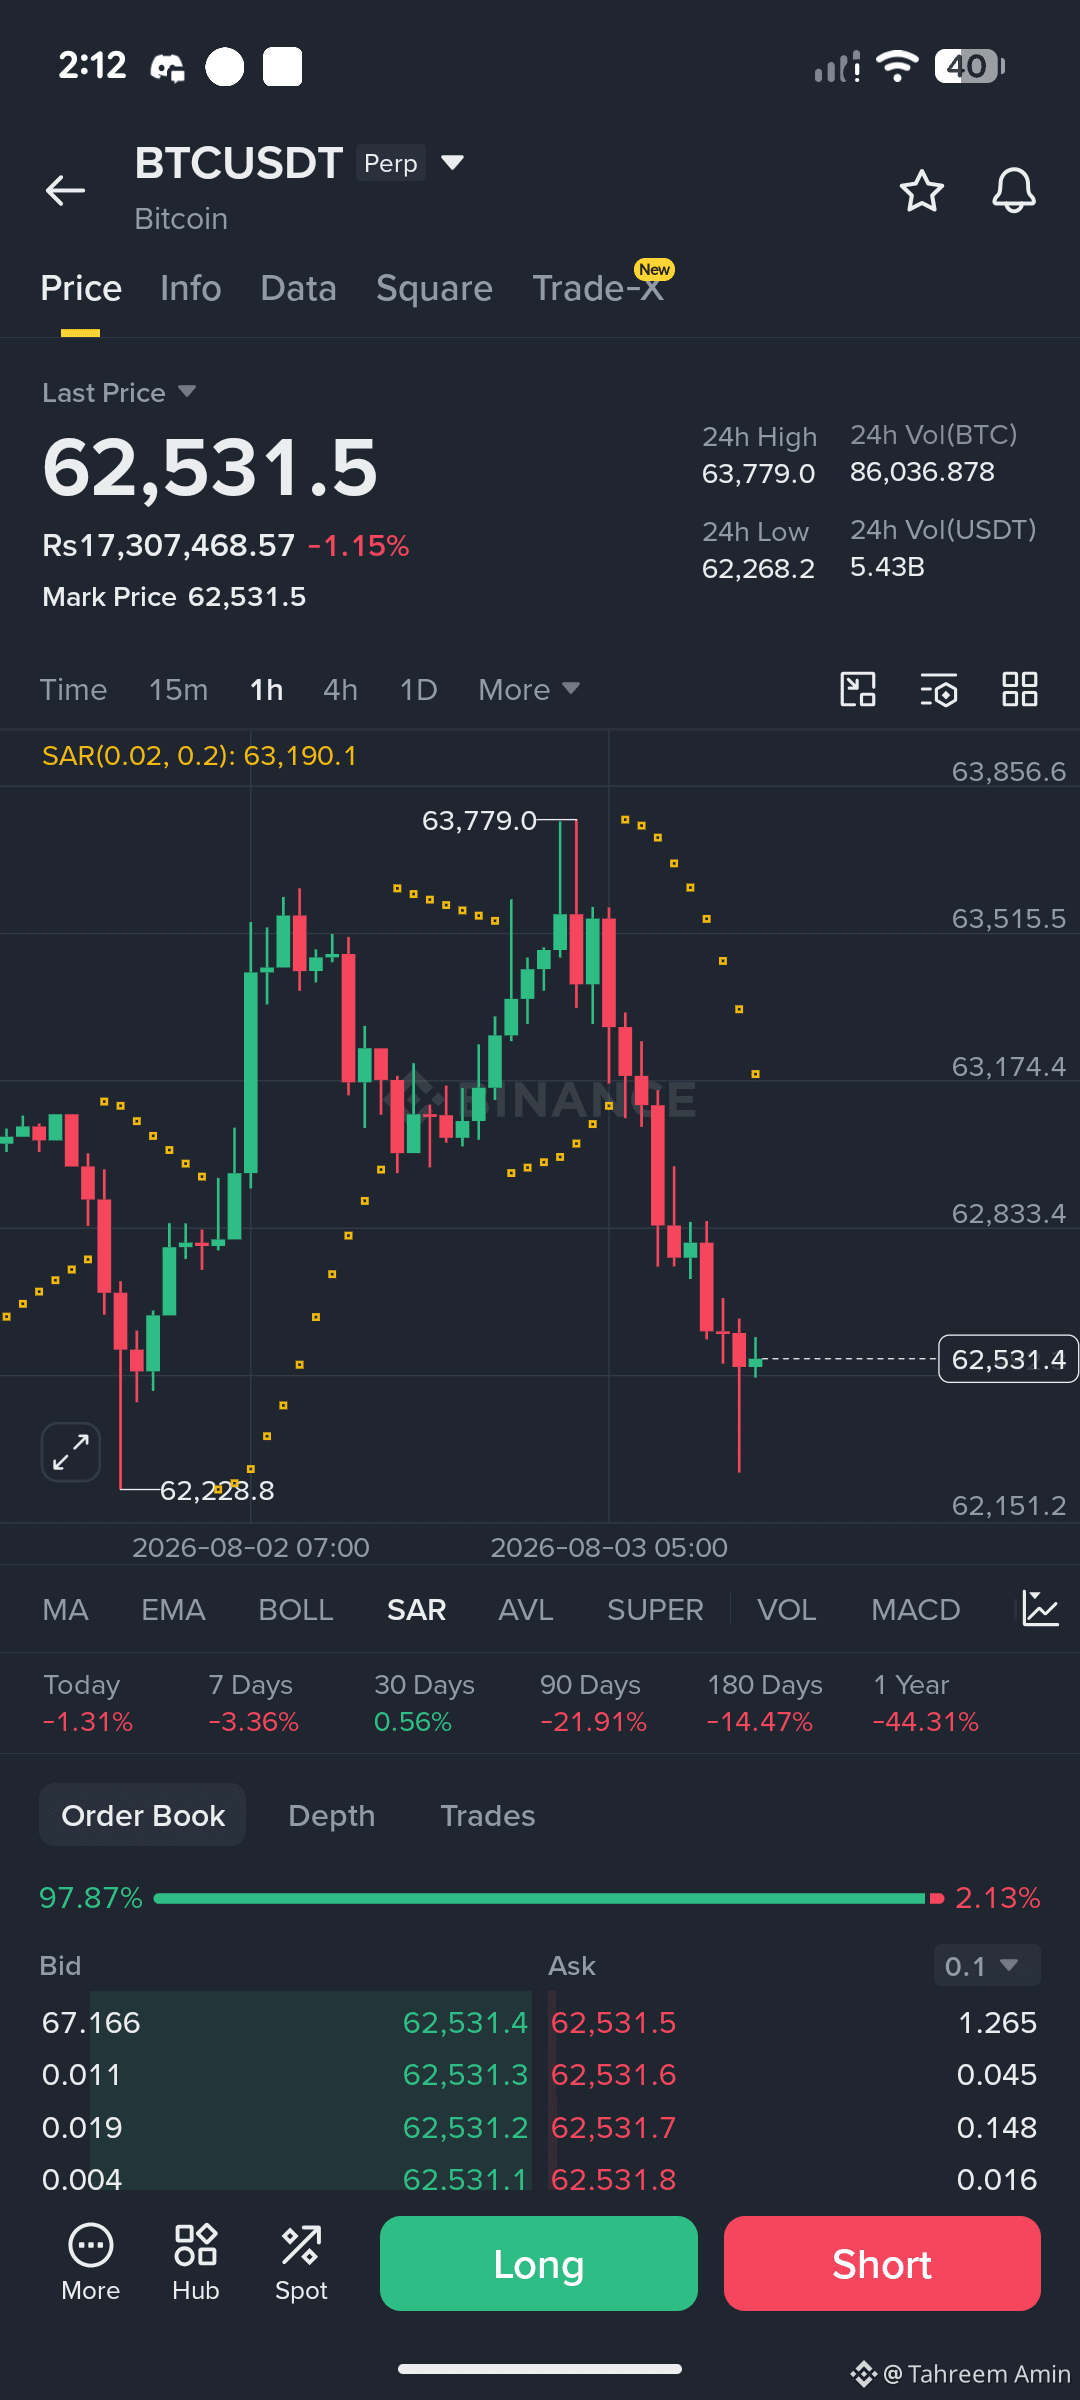Screen dimensions: 1080x2400
Task: Open order book 0.1 precision dropdown
Action: tap(986, 1966)
